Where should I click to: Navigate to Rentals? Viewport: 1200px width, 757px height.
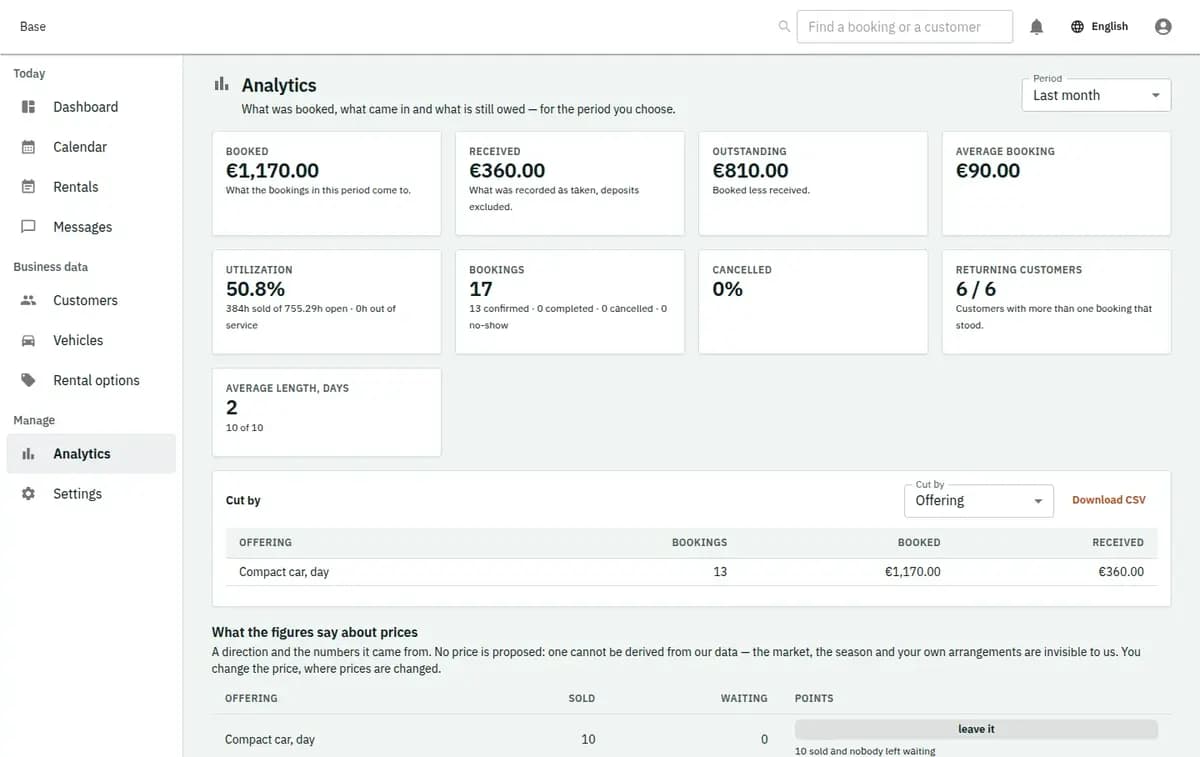click(x=91, y=187)
